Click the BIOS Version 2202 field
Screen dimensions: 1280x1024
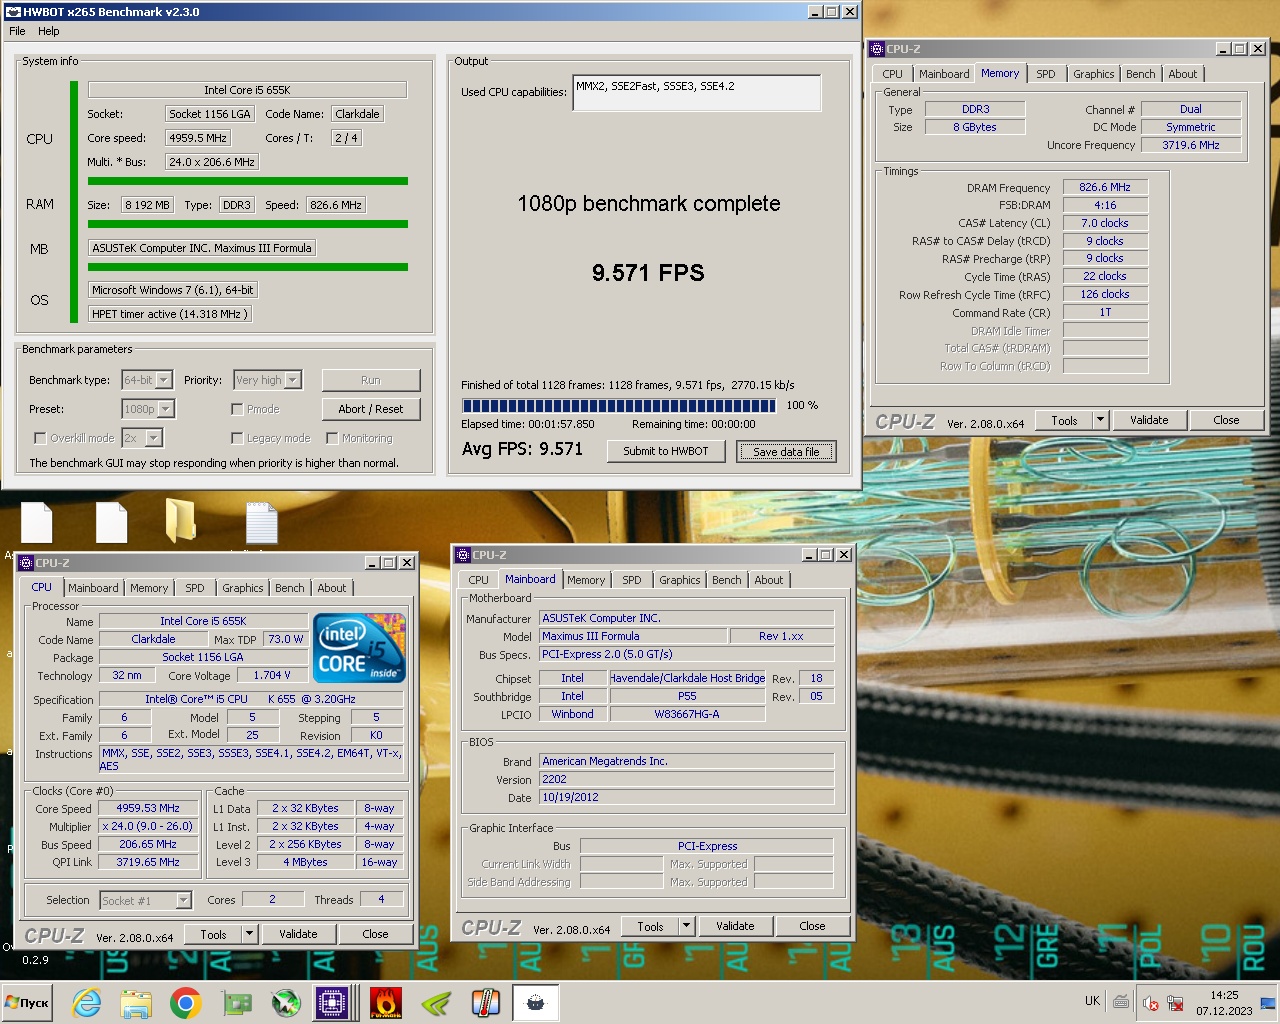(687, 779)
